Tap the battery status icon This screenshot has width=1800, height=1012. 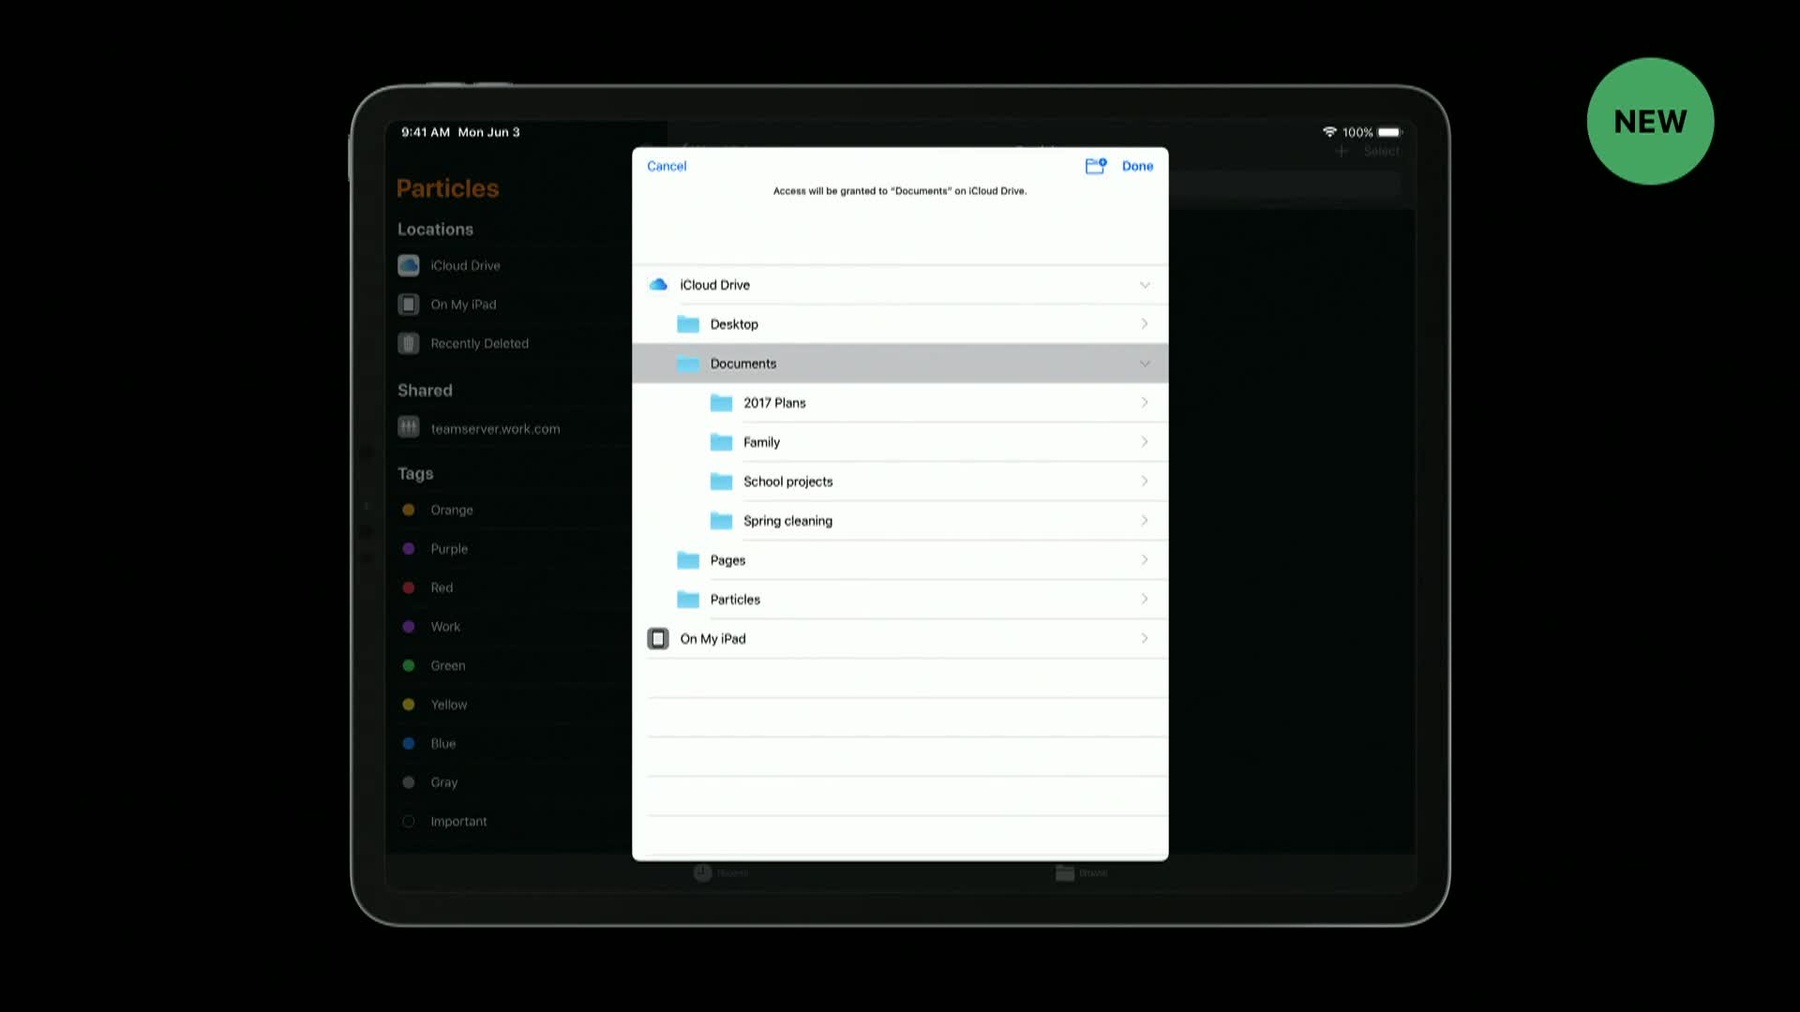tap(1390, 132)
